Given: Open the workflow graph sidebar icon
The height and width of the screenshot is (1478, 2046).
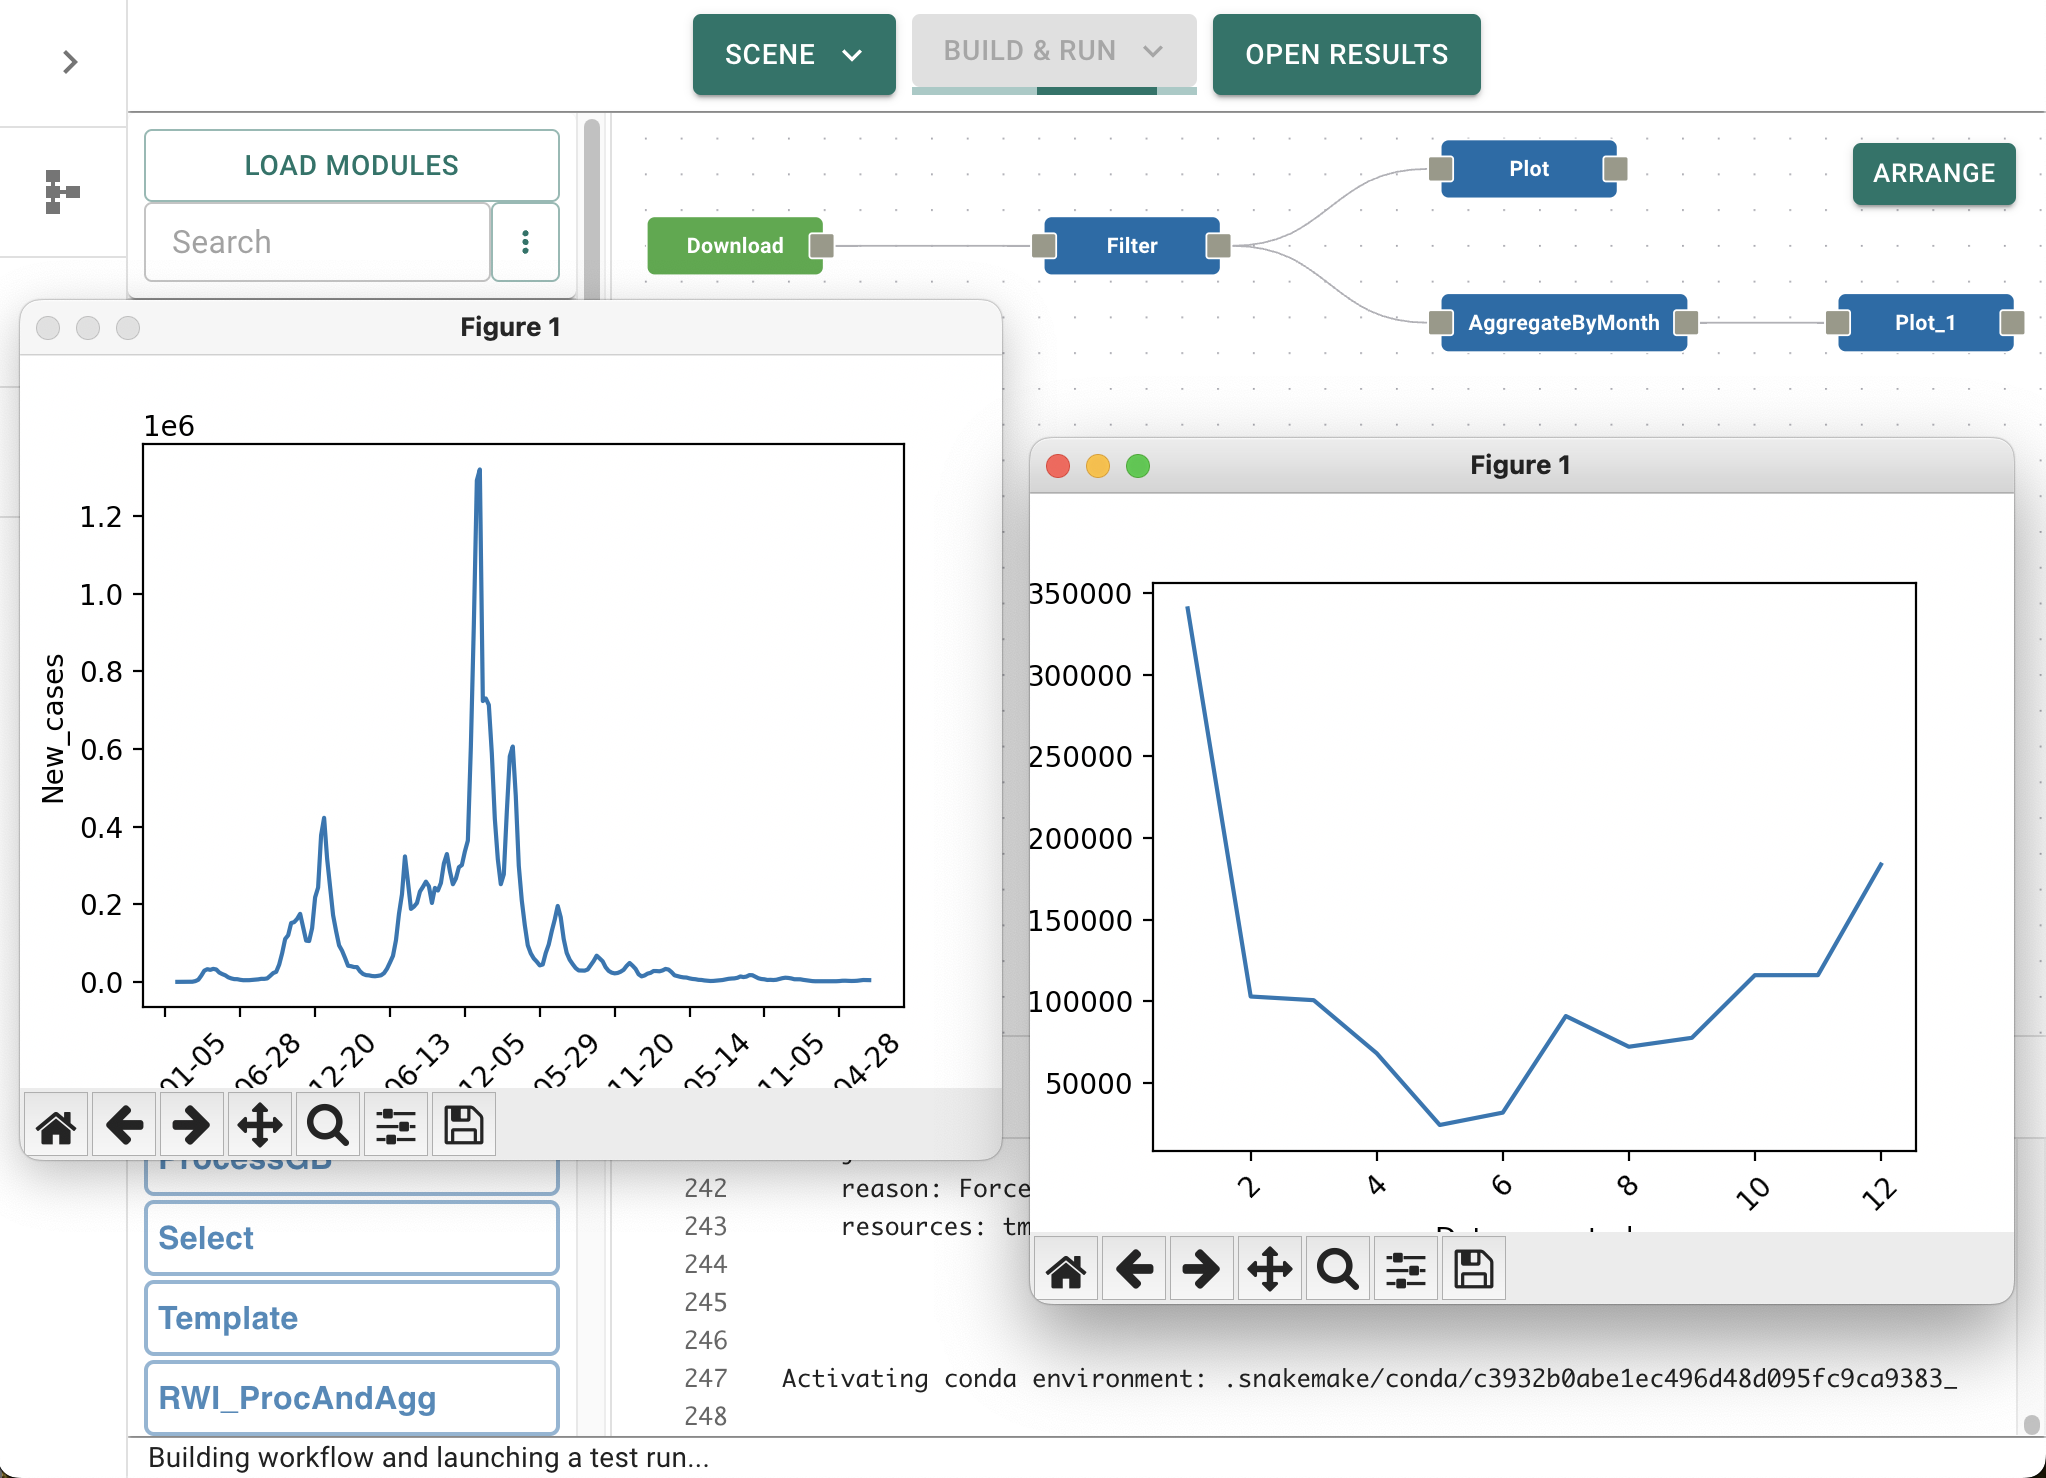Looking at the screenshot, I should [62, 192].
